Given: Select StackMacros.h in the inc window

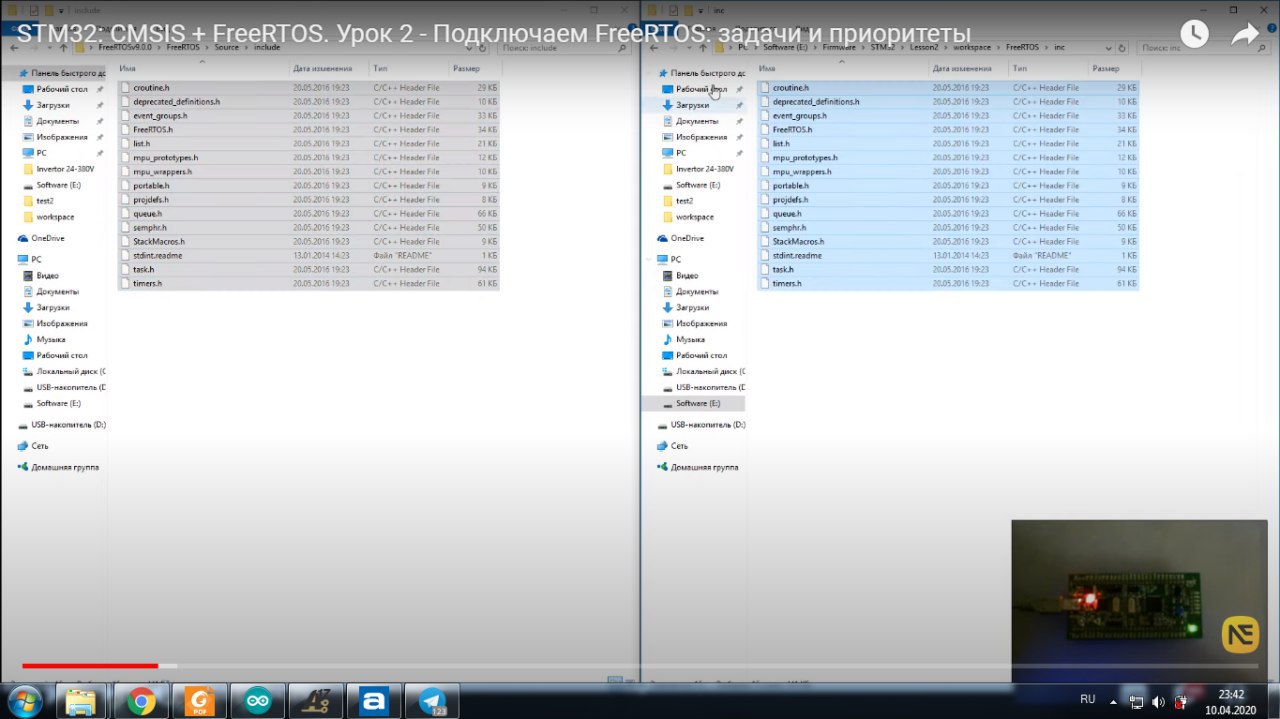Looking at the screenshot, I should (x=948, y=242).
